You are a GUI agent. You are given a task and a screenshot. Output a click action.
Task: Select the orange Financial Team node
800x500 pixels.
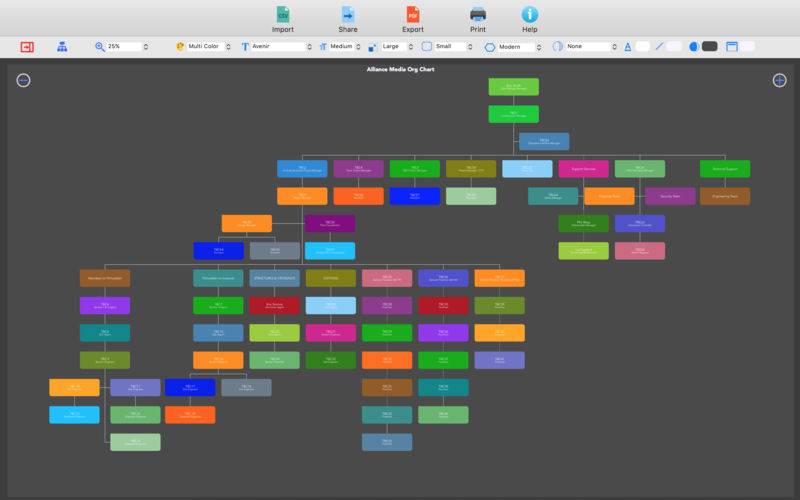point(609,196)
